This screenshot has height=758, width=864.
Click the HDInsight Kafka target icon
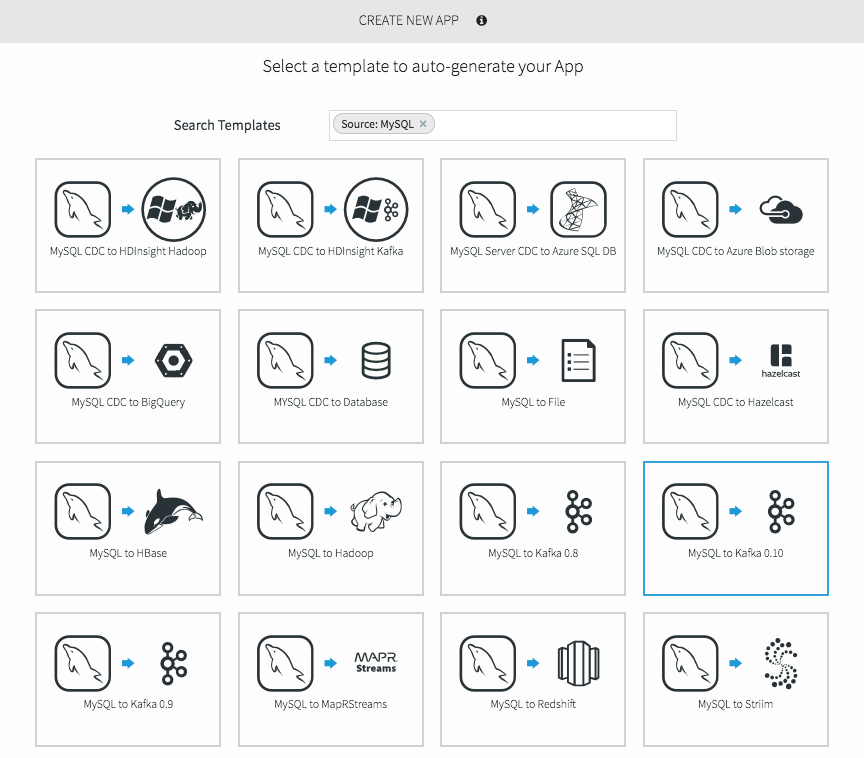pyautogui.click(x=376, y=209)
